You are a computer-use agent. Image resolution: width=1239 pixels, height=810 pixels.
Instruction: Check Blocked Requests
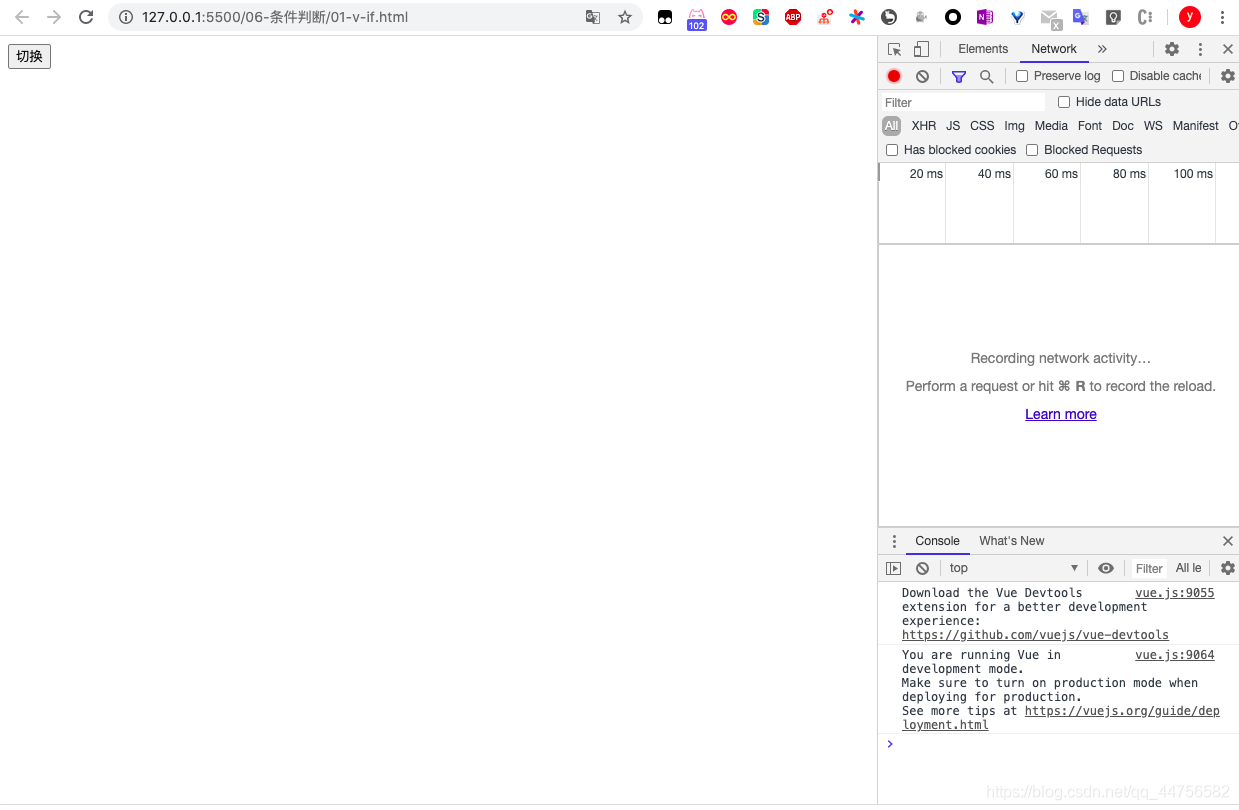(x=1032, y=150)
